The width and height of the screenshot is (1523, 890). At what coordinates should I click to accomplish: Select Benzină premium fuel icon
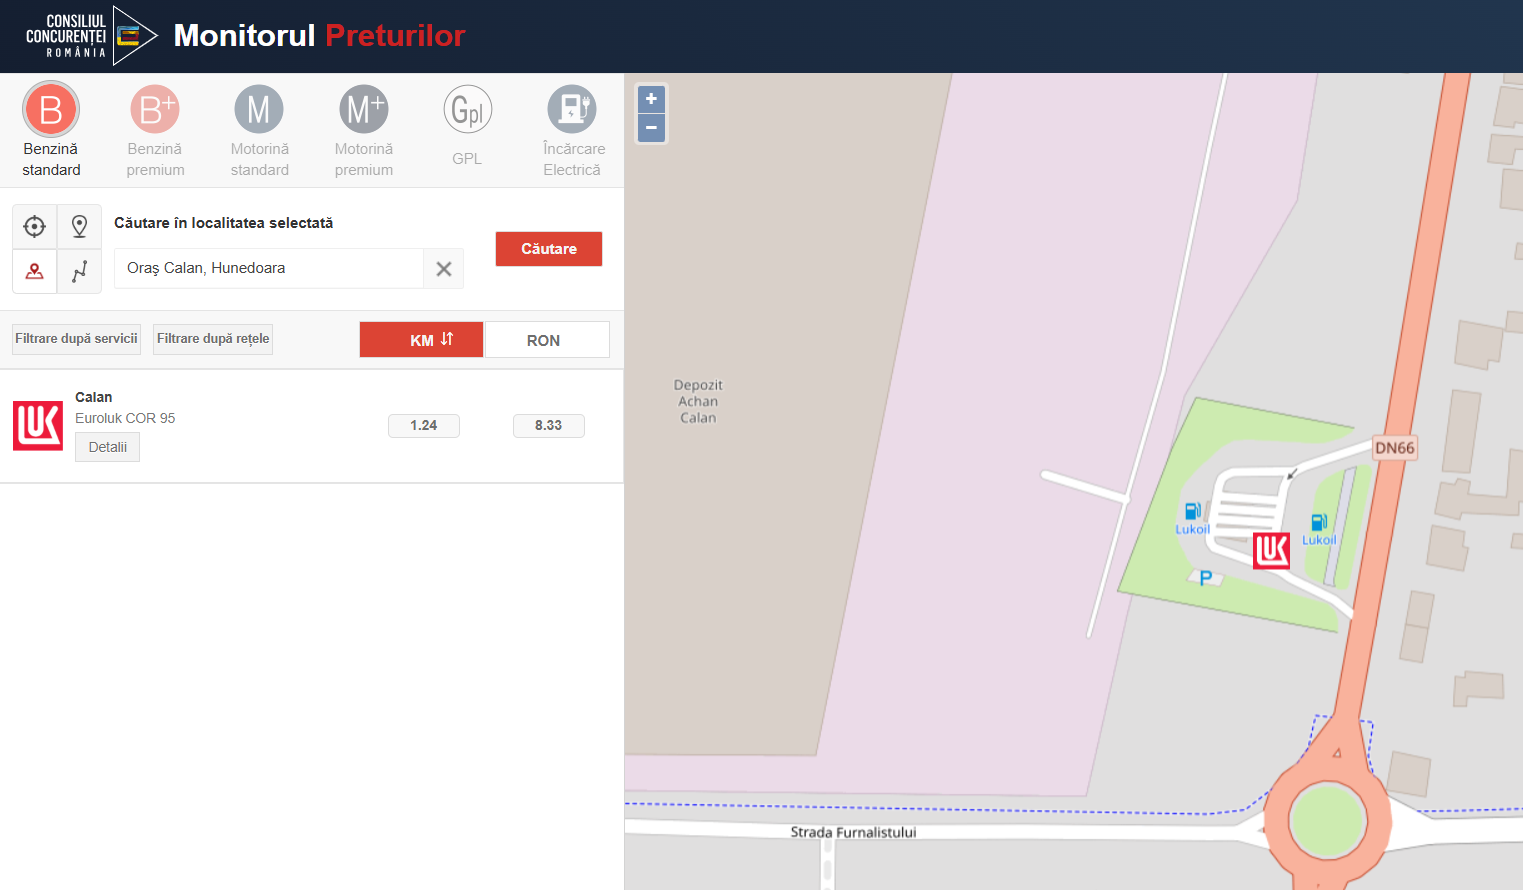point(155,110)
